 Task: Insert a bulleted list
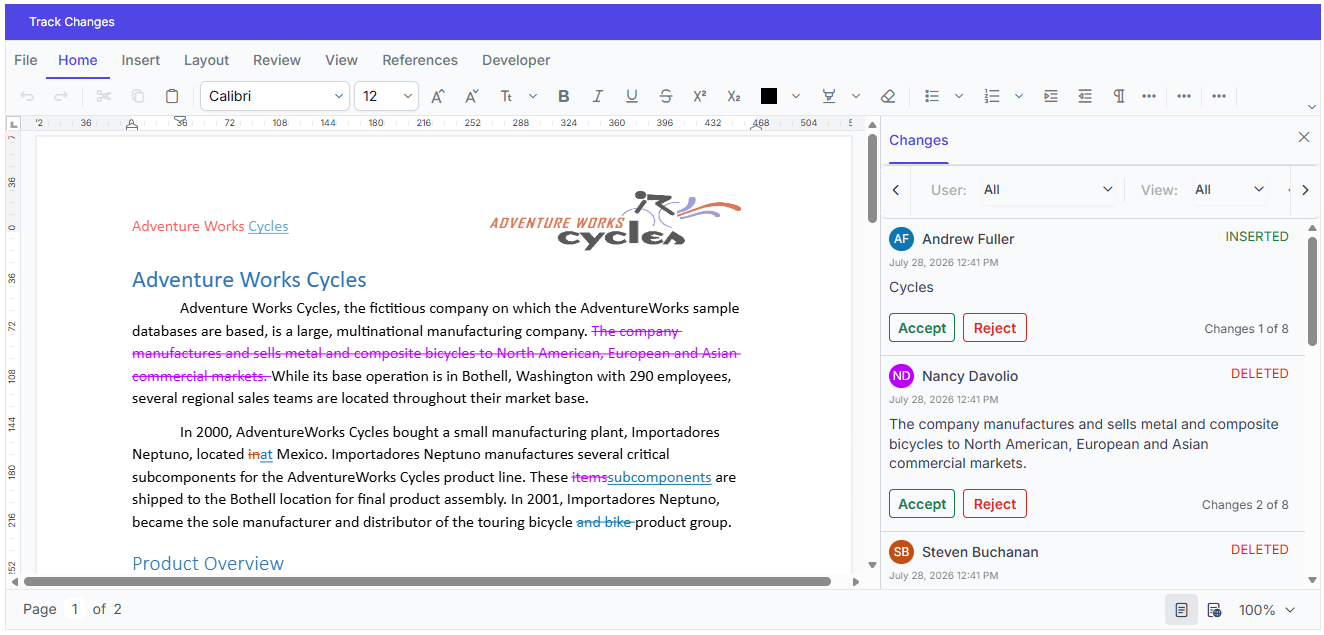pyautogui.click(x=932, y=96)
